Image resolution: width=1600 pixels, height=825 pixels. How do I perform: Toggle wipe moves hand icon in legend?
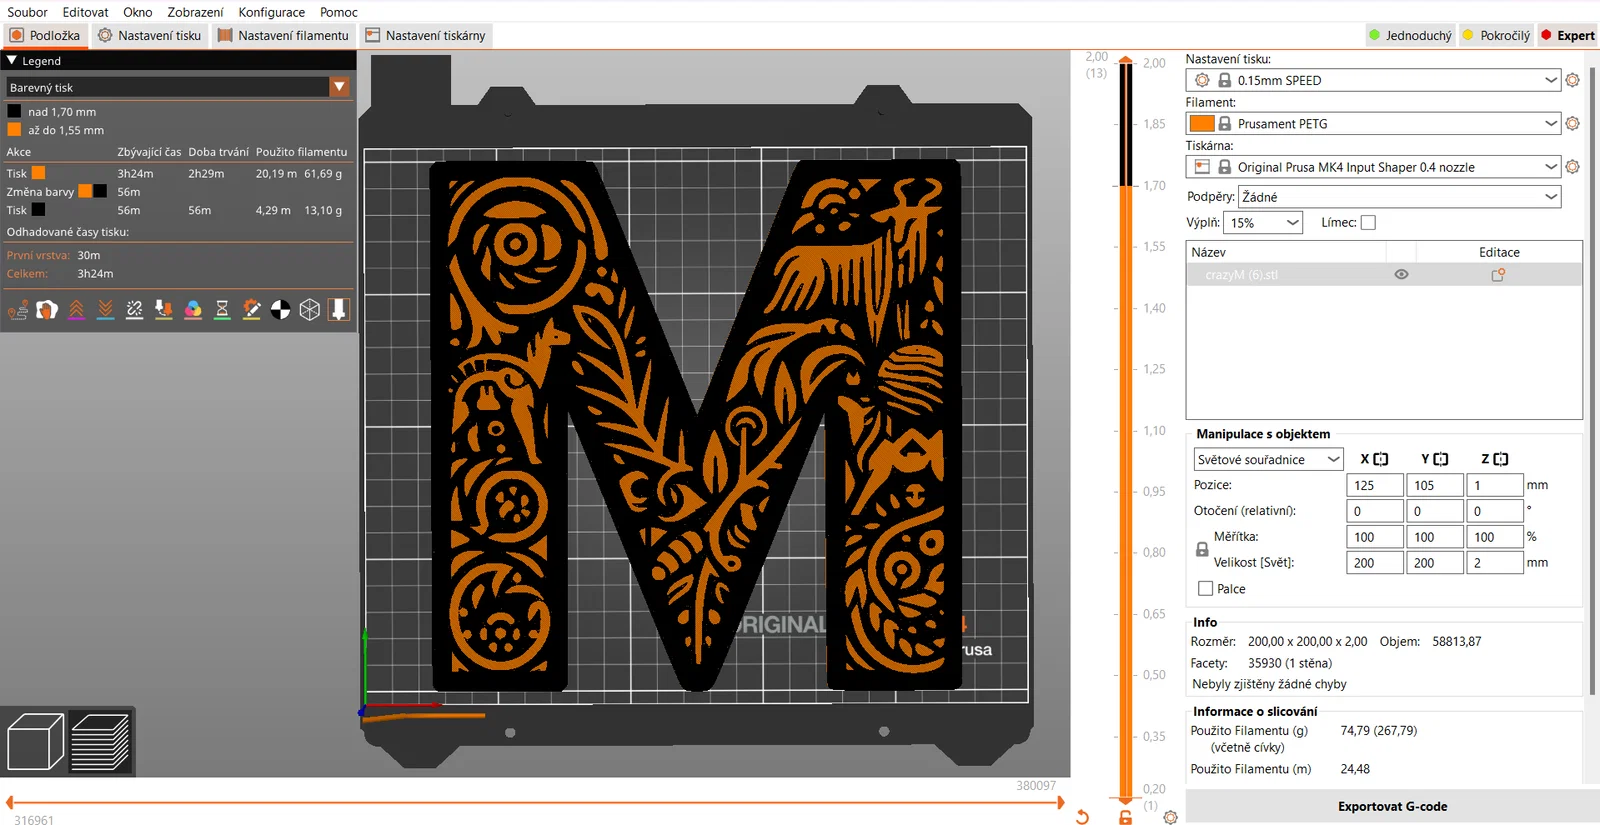tap(47, 310)
